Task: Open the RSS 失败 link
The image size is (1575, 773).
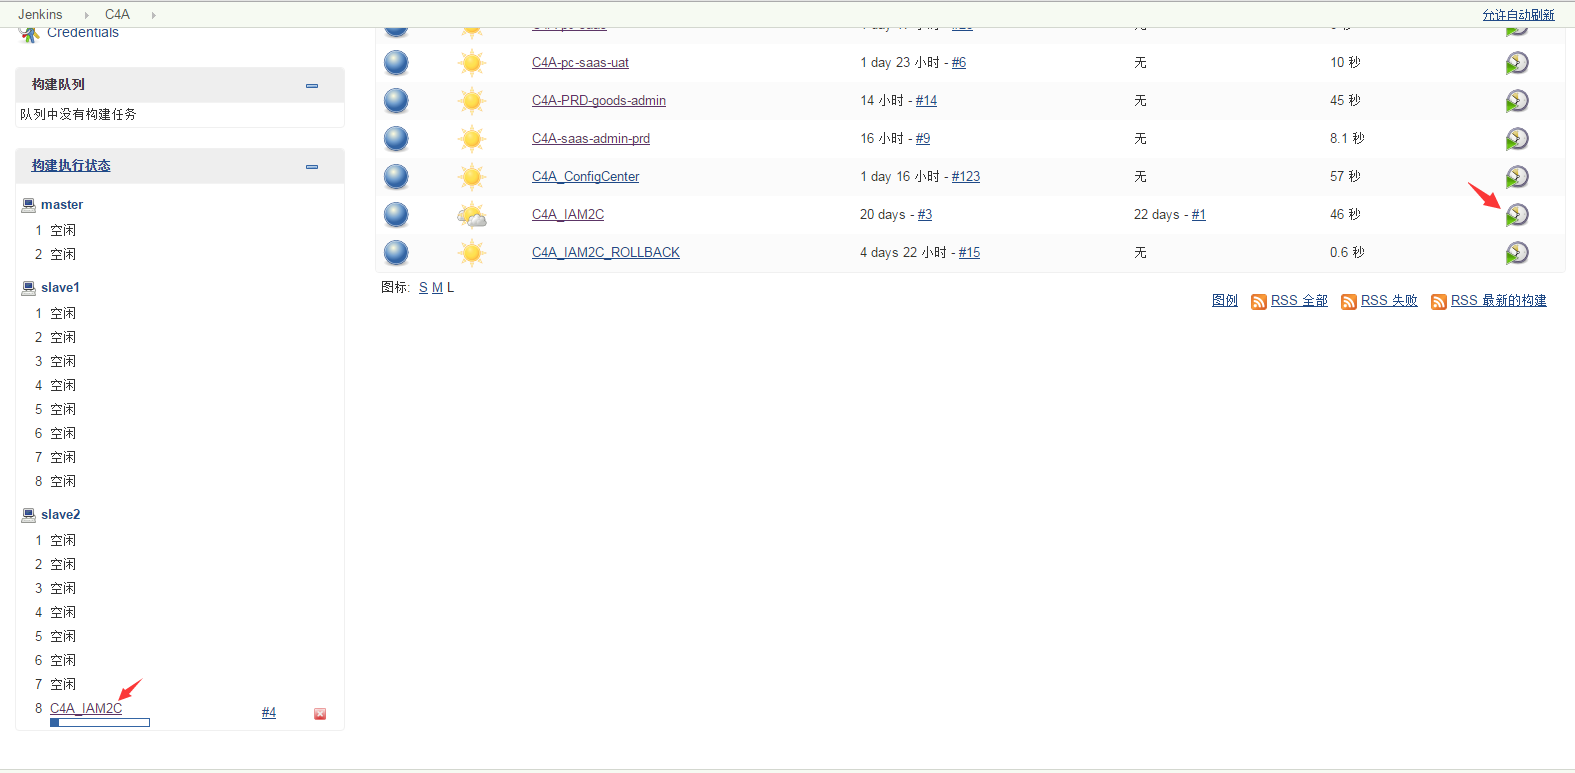Action: point(1389,301)
